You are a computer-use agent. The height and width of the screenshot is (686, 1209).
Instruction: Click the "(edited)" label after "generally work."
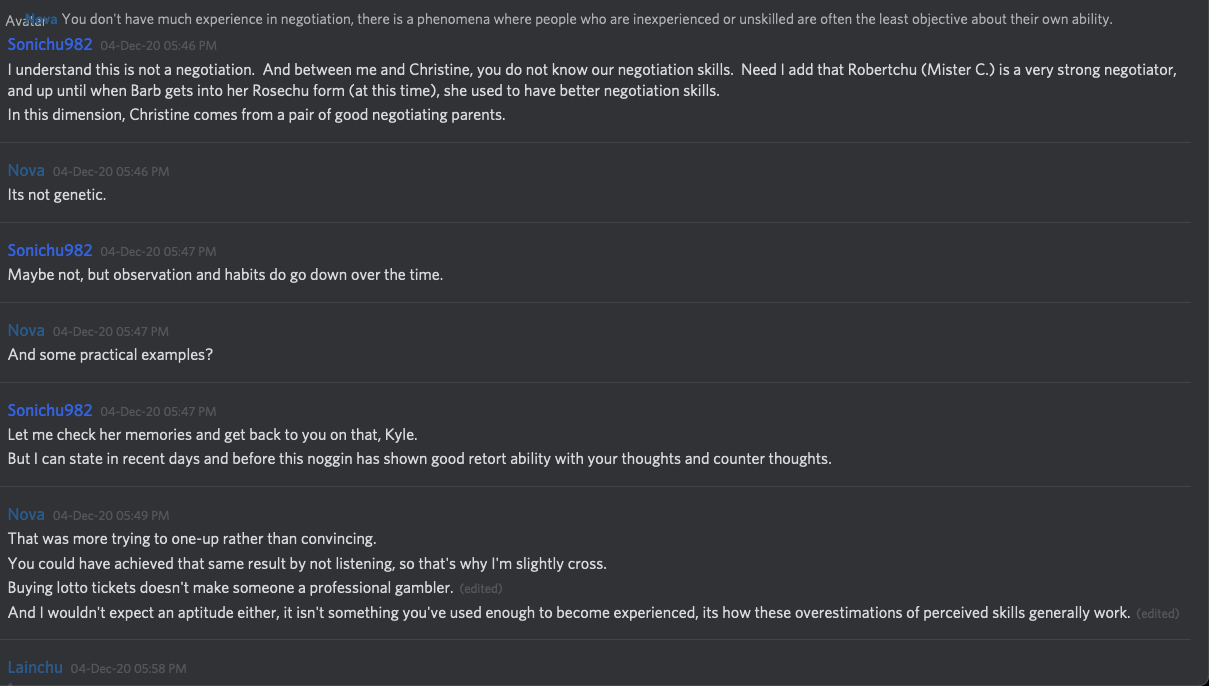coord(1157,613)
